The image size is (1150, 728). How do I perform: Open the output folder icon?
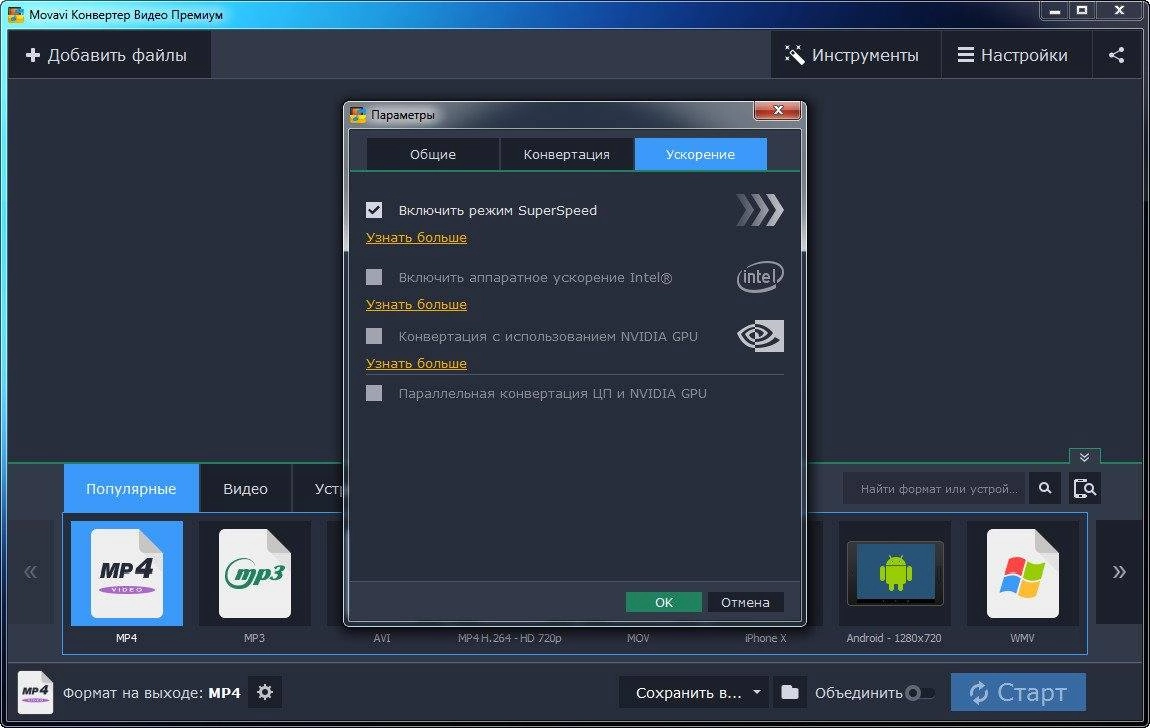(x=789, y=692)
